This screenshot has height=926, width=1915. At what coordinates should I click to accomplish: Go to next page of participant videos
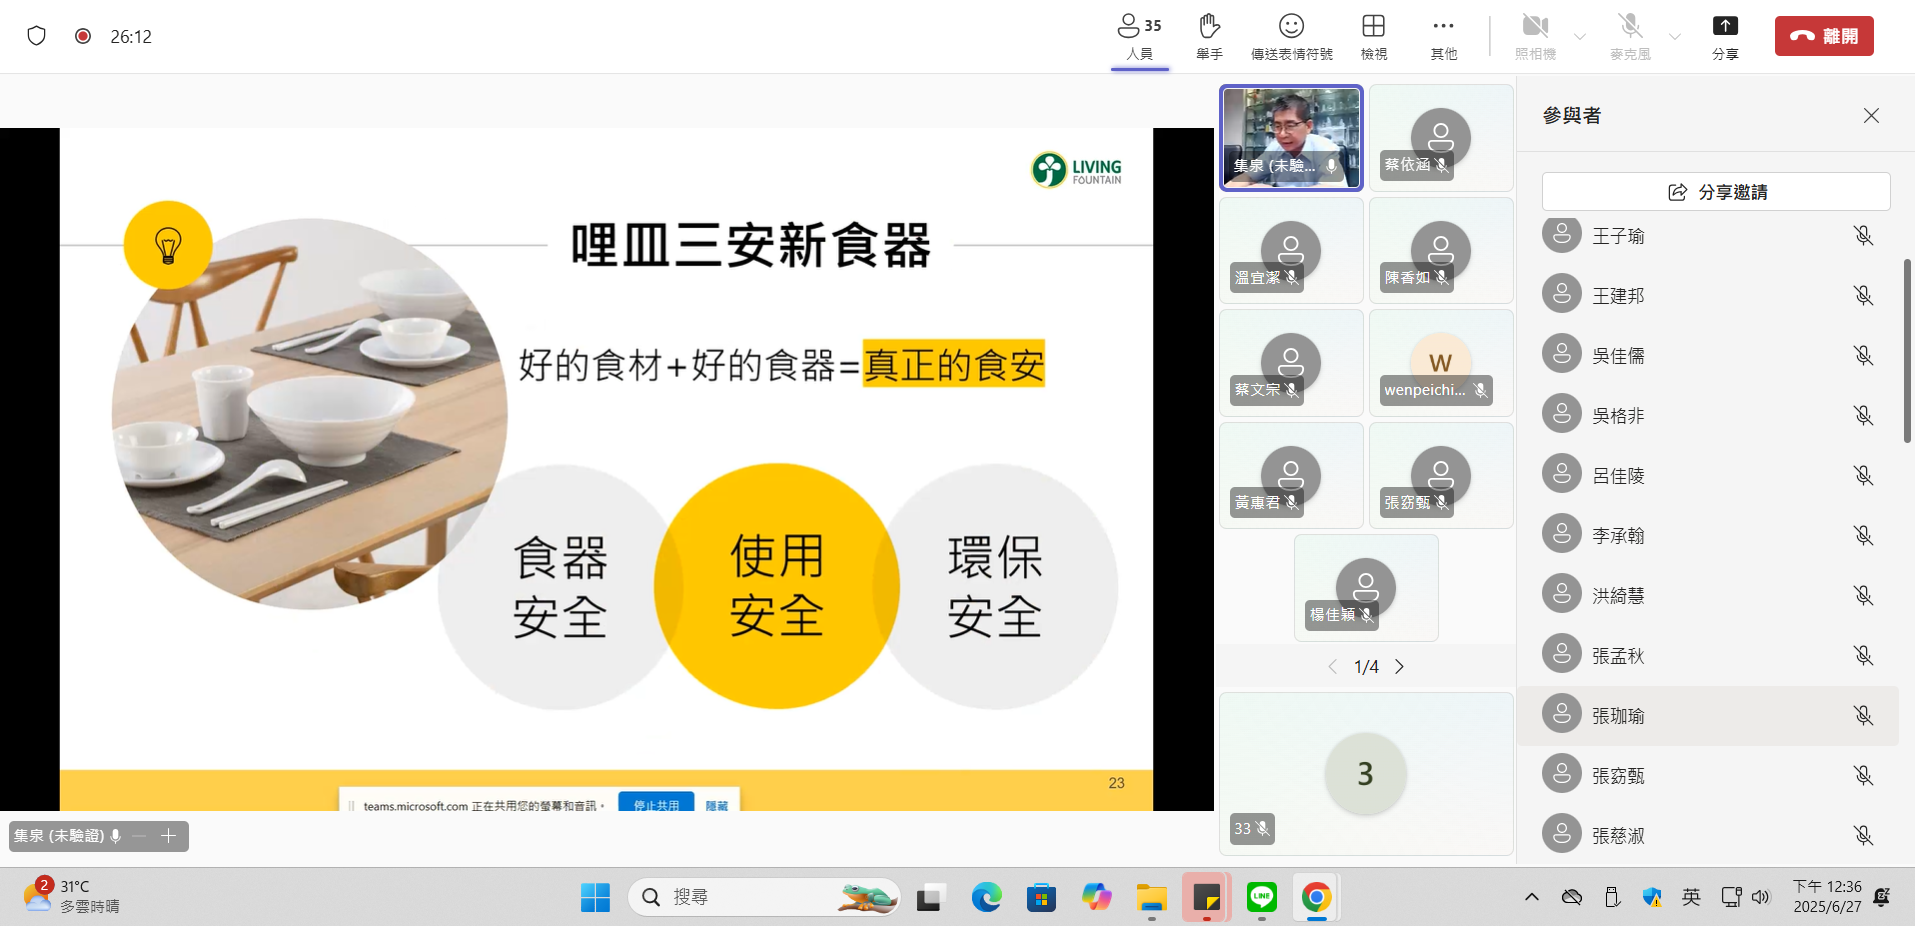click(1400, 667)
